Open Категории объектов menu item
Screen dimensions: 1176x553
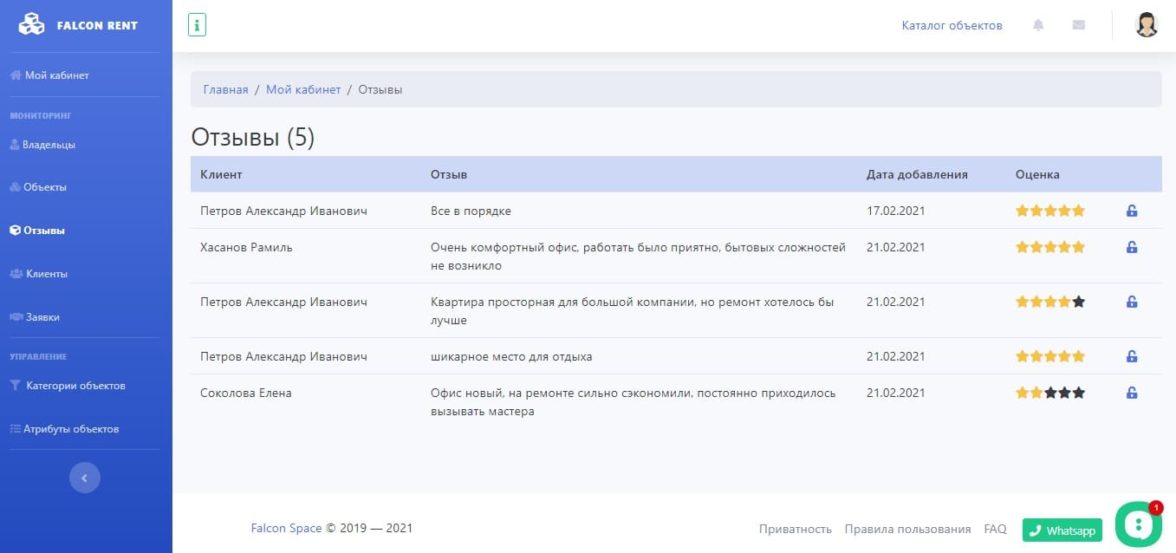(x=76, y=386)
